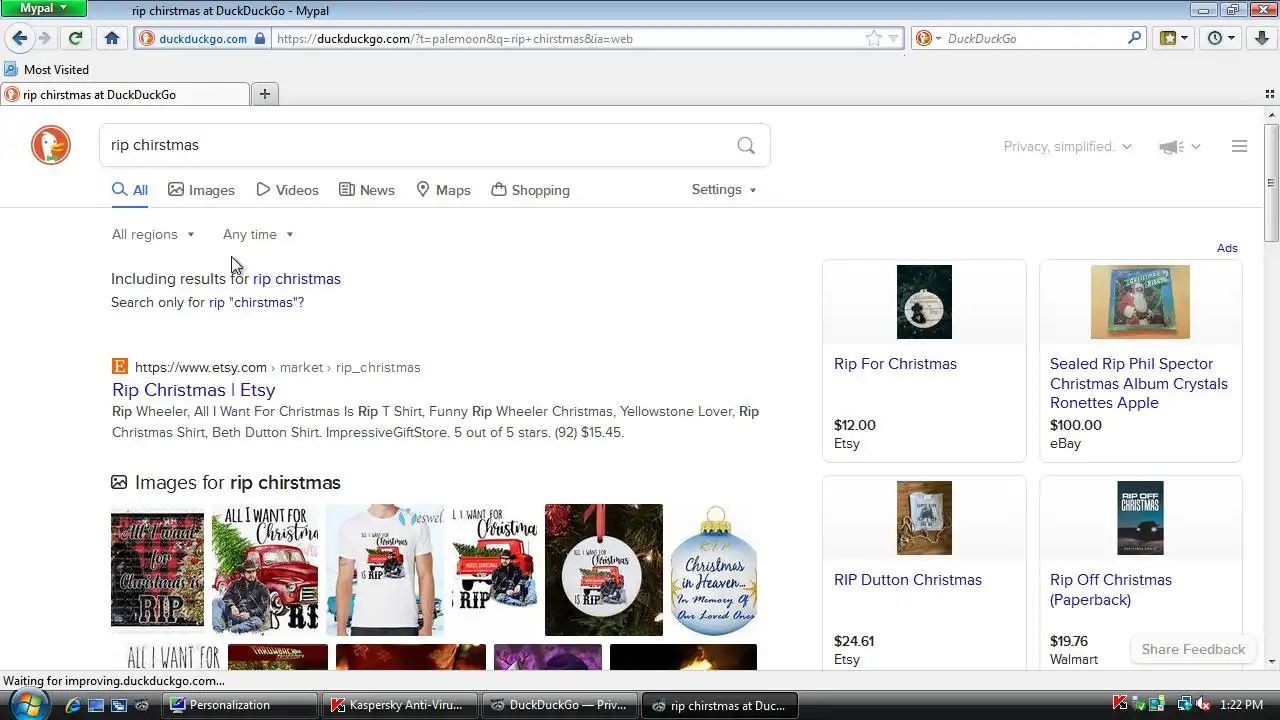This screenshot has width=1280, height=720.
Task: Expand the 'Privacy, simplified.' dropdown
Action: click(1067, 146)
